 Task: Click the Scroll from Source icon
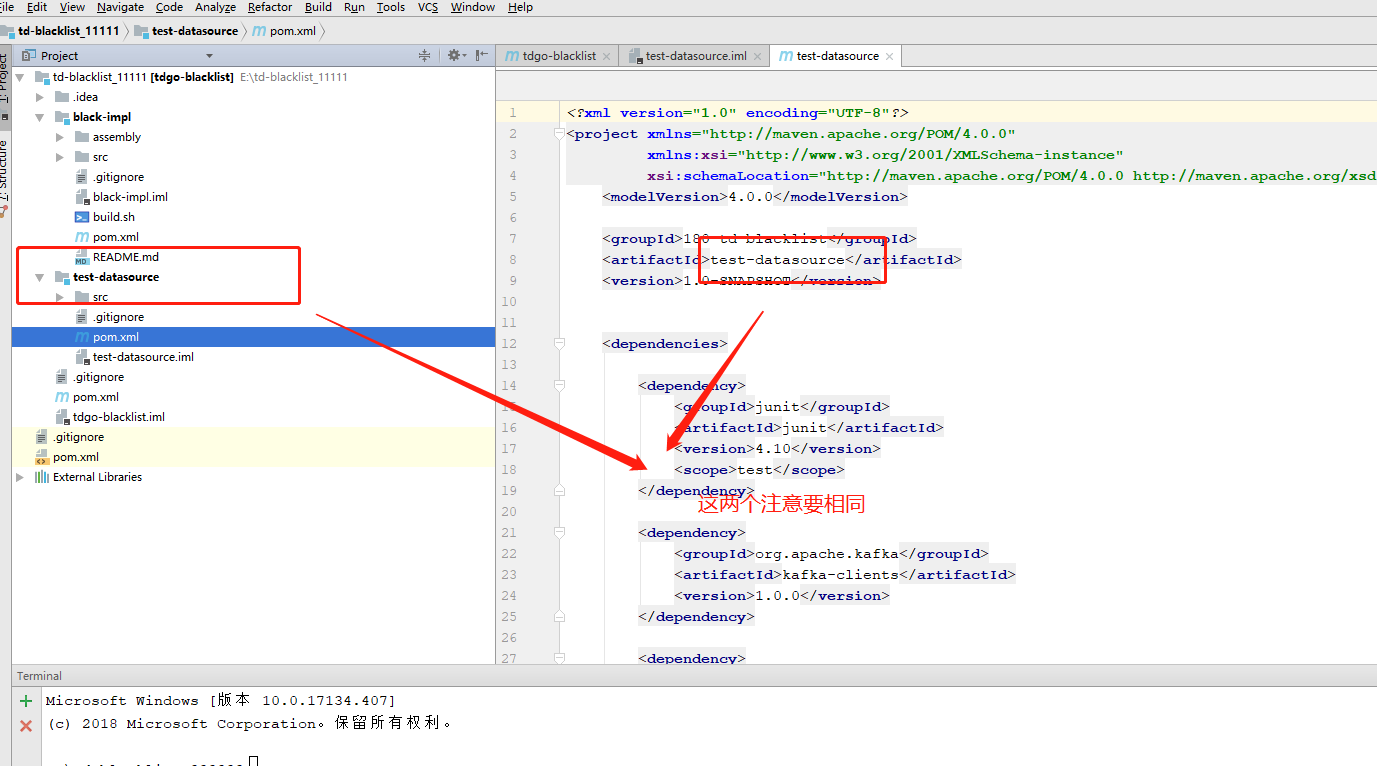click(424, 55)
